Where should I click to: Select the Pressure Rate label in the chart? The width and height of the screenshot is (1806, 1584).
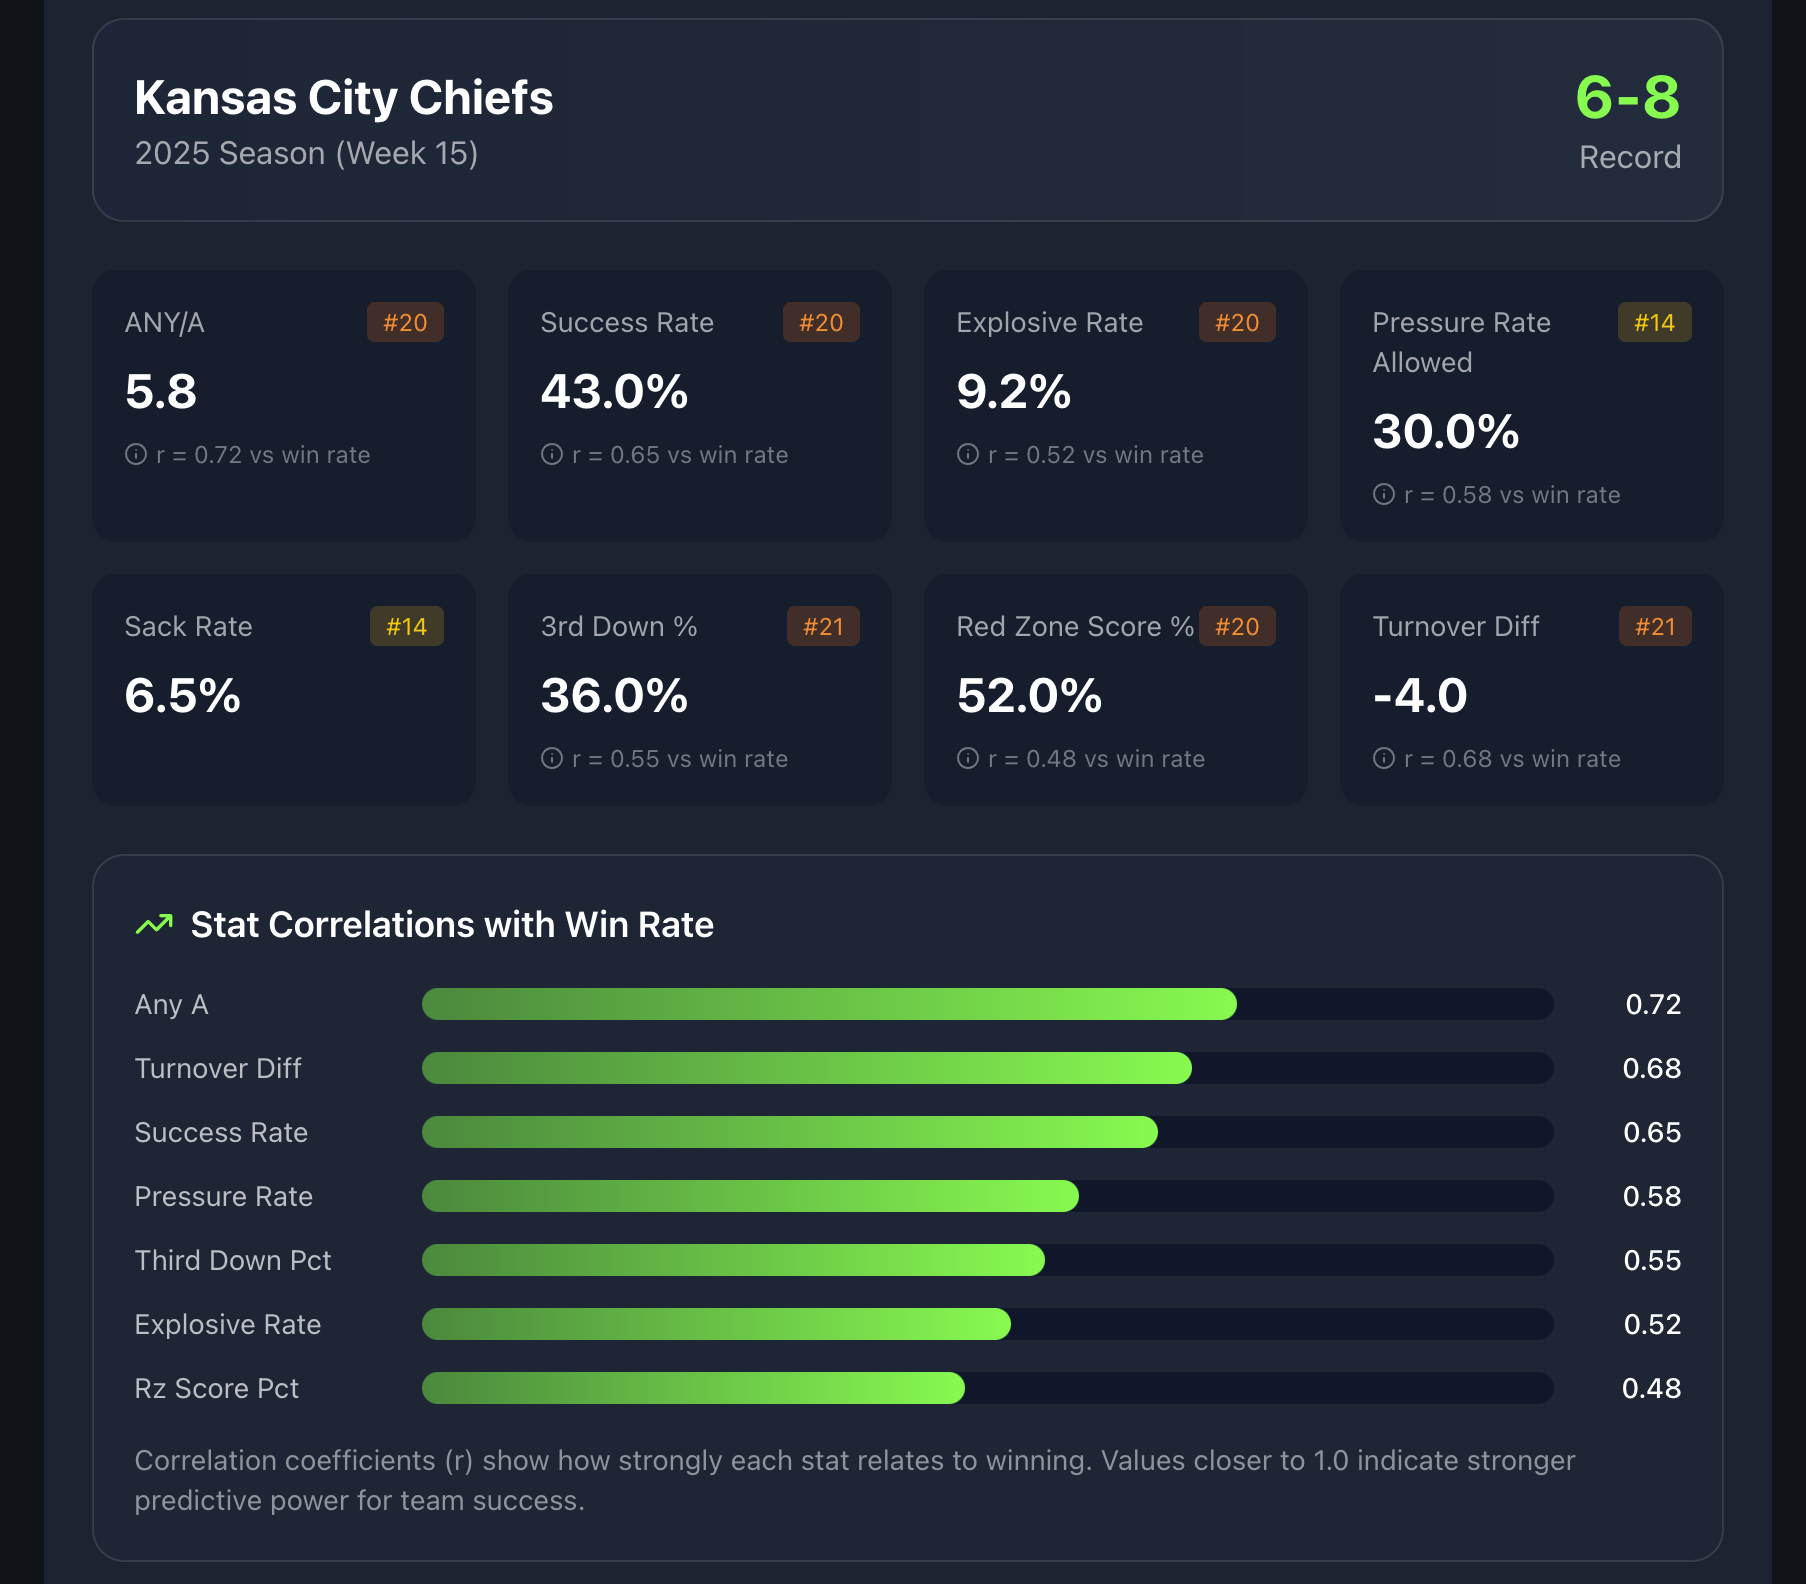tap(224, 1196)
